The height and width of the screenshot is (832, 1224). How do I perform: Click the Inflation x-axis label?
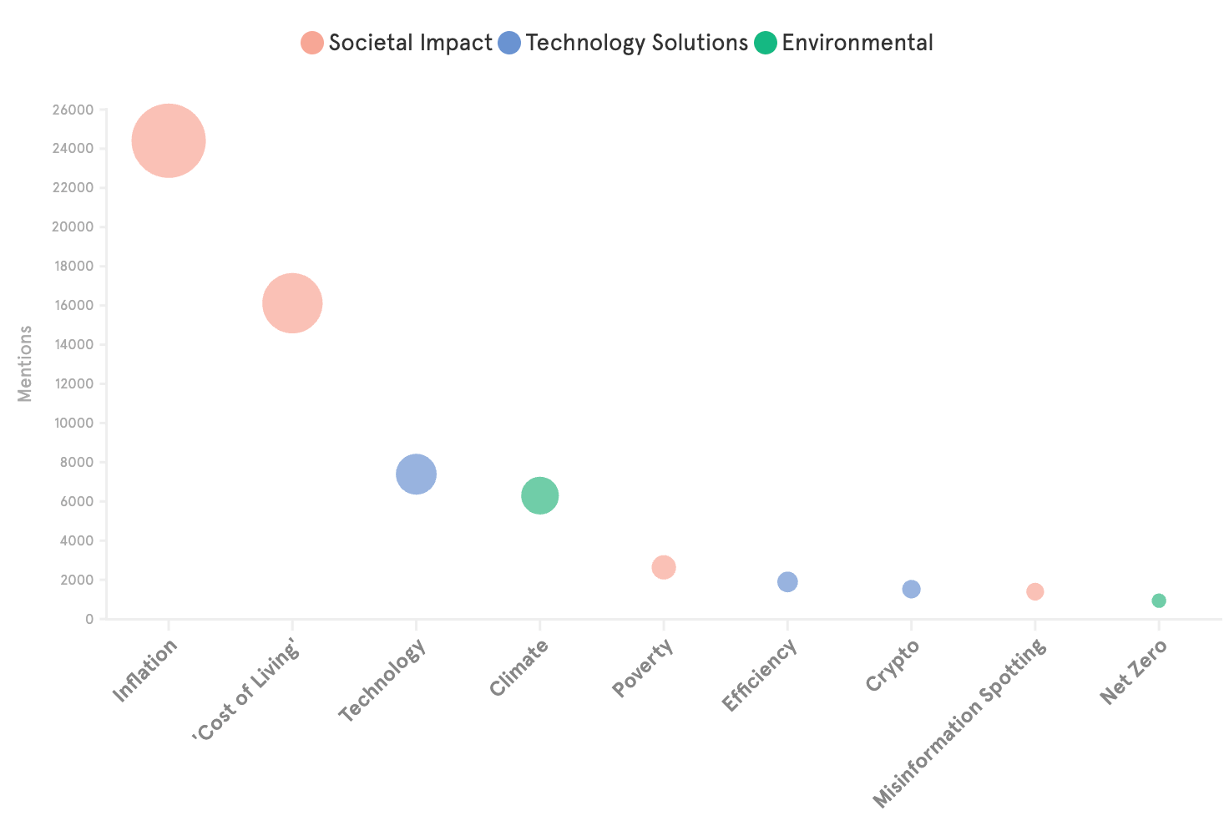pos(146,670)
